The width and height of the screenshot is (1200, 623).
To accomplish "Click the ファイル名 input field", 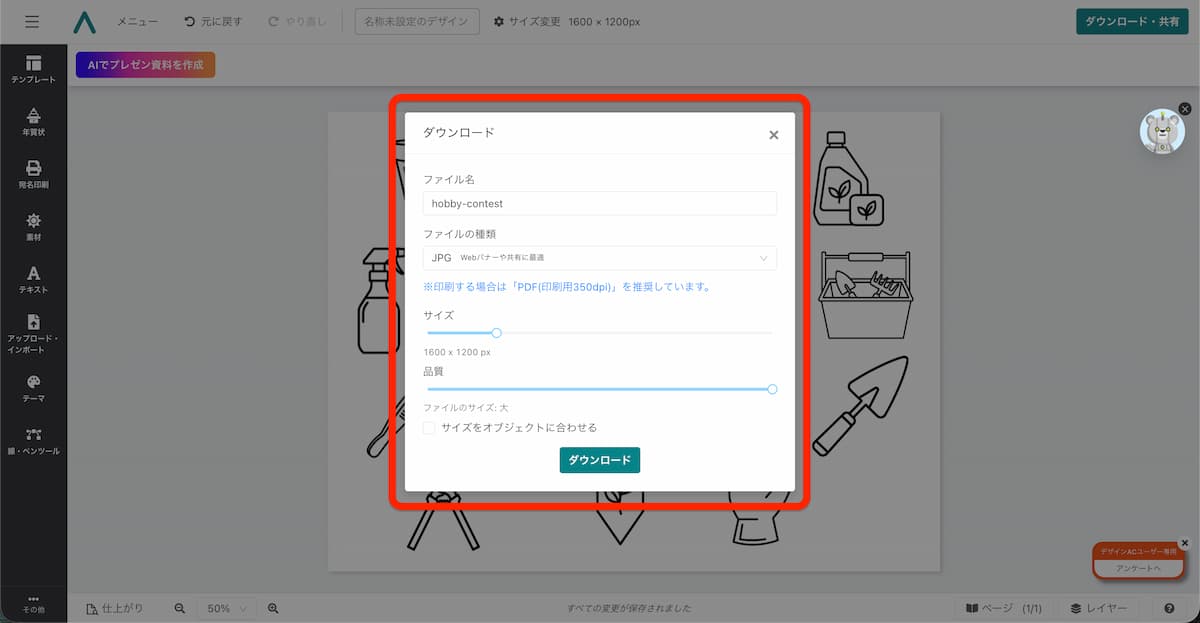I will pos(599,203).
